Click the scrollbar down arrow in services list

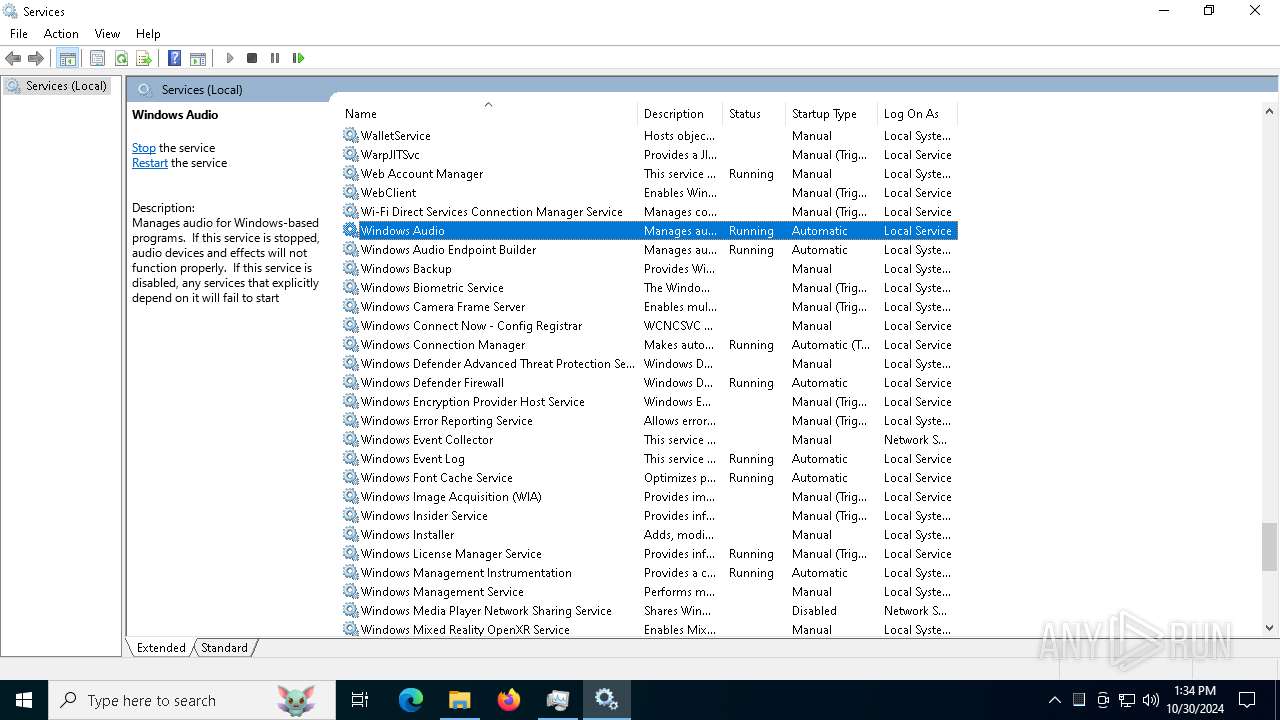pyautogui.click(x=1269, y=628)
